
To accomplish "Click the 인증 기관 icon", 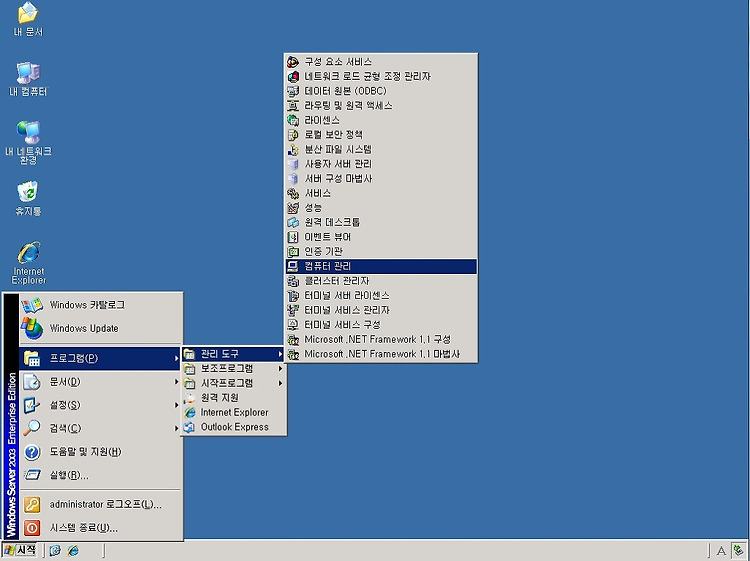I will coord(293,252).
